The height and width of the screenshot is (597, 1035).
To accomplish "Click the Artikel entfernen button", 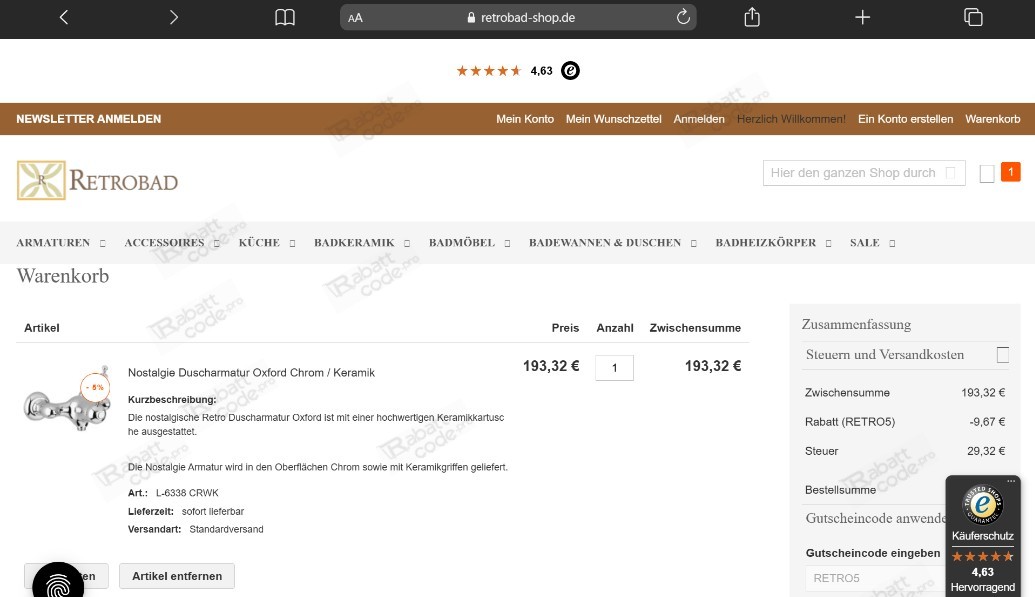I will click(x=177, y=576).
